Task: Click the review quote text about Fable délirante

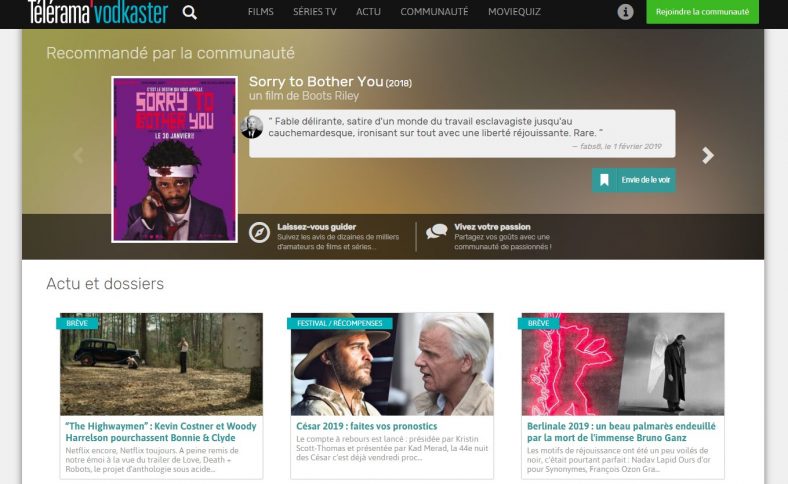Action: click(x=435, y=127)
